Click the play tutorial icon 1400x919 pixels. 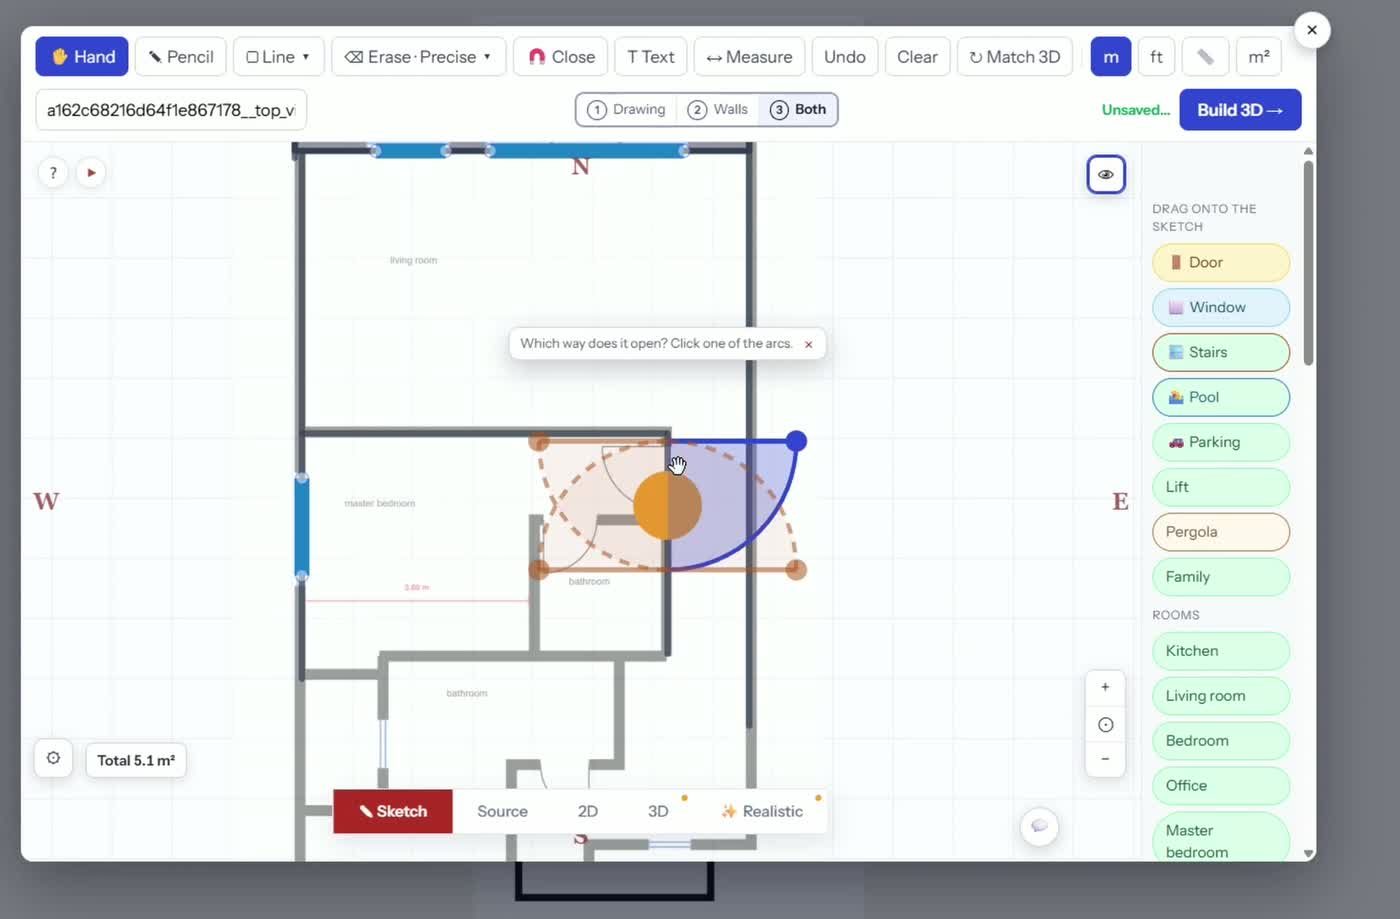point(91,173)
